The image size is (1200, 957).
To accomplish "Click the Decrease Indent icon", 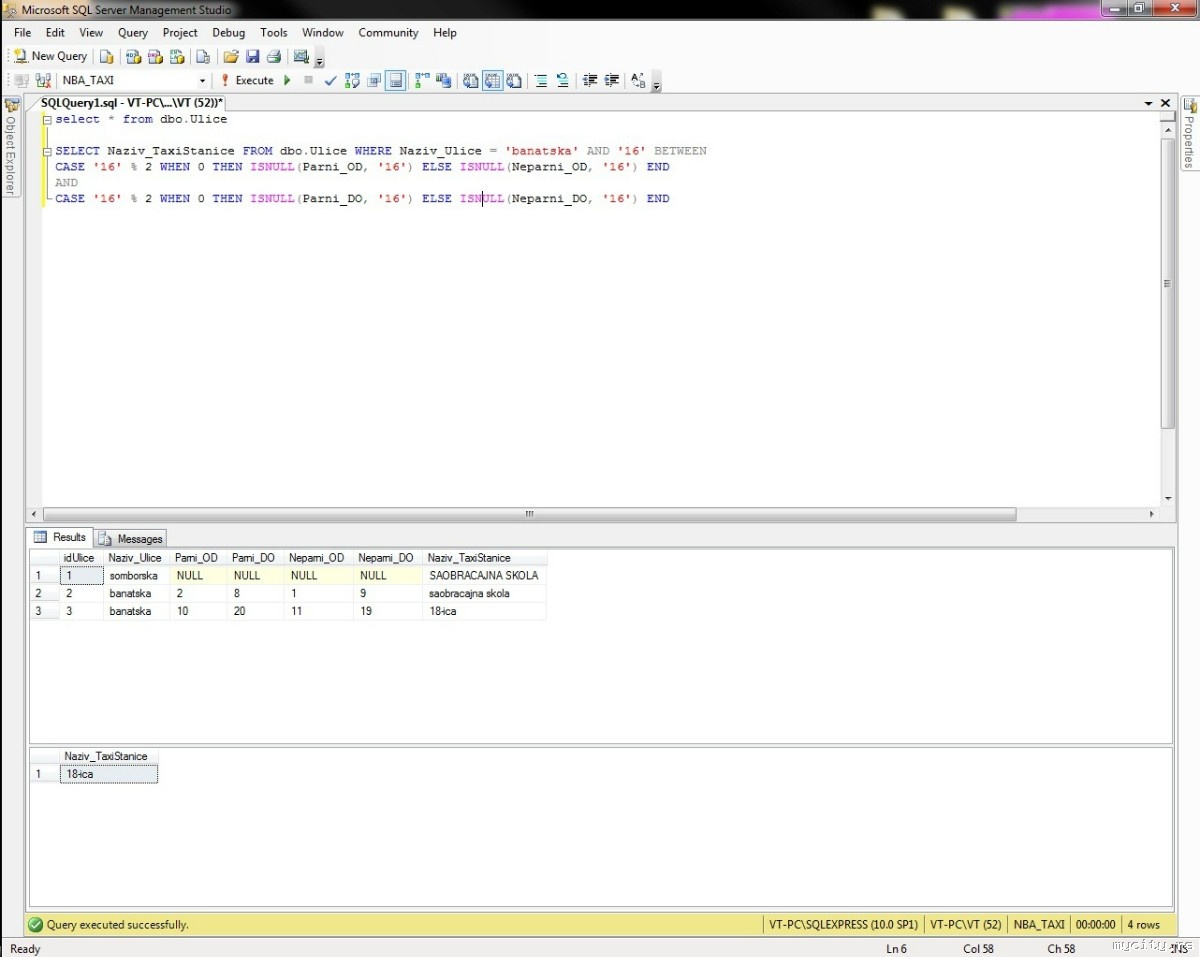I will pos(590,80).
